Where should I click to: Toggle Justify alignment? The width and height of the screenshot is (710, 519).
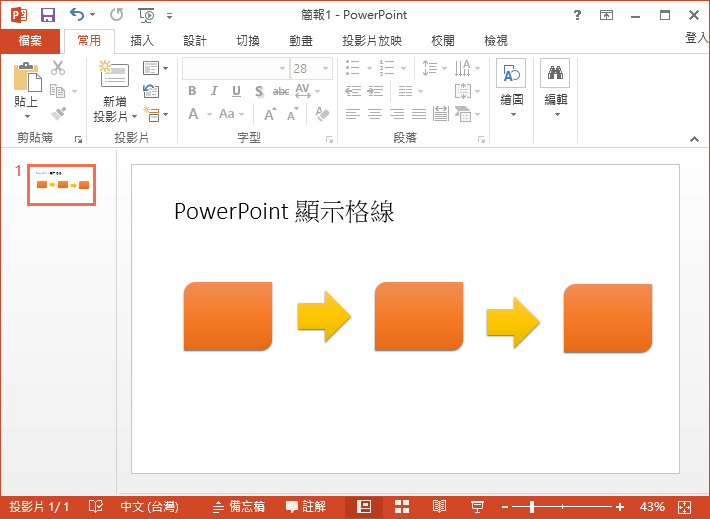point(419,114)
